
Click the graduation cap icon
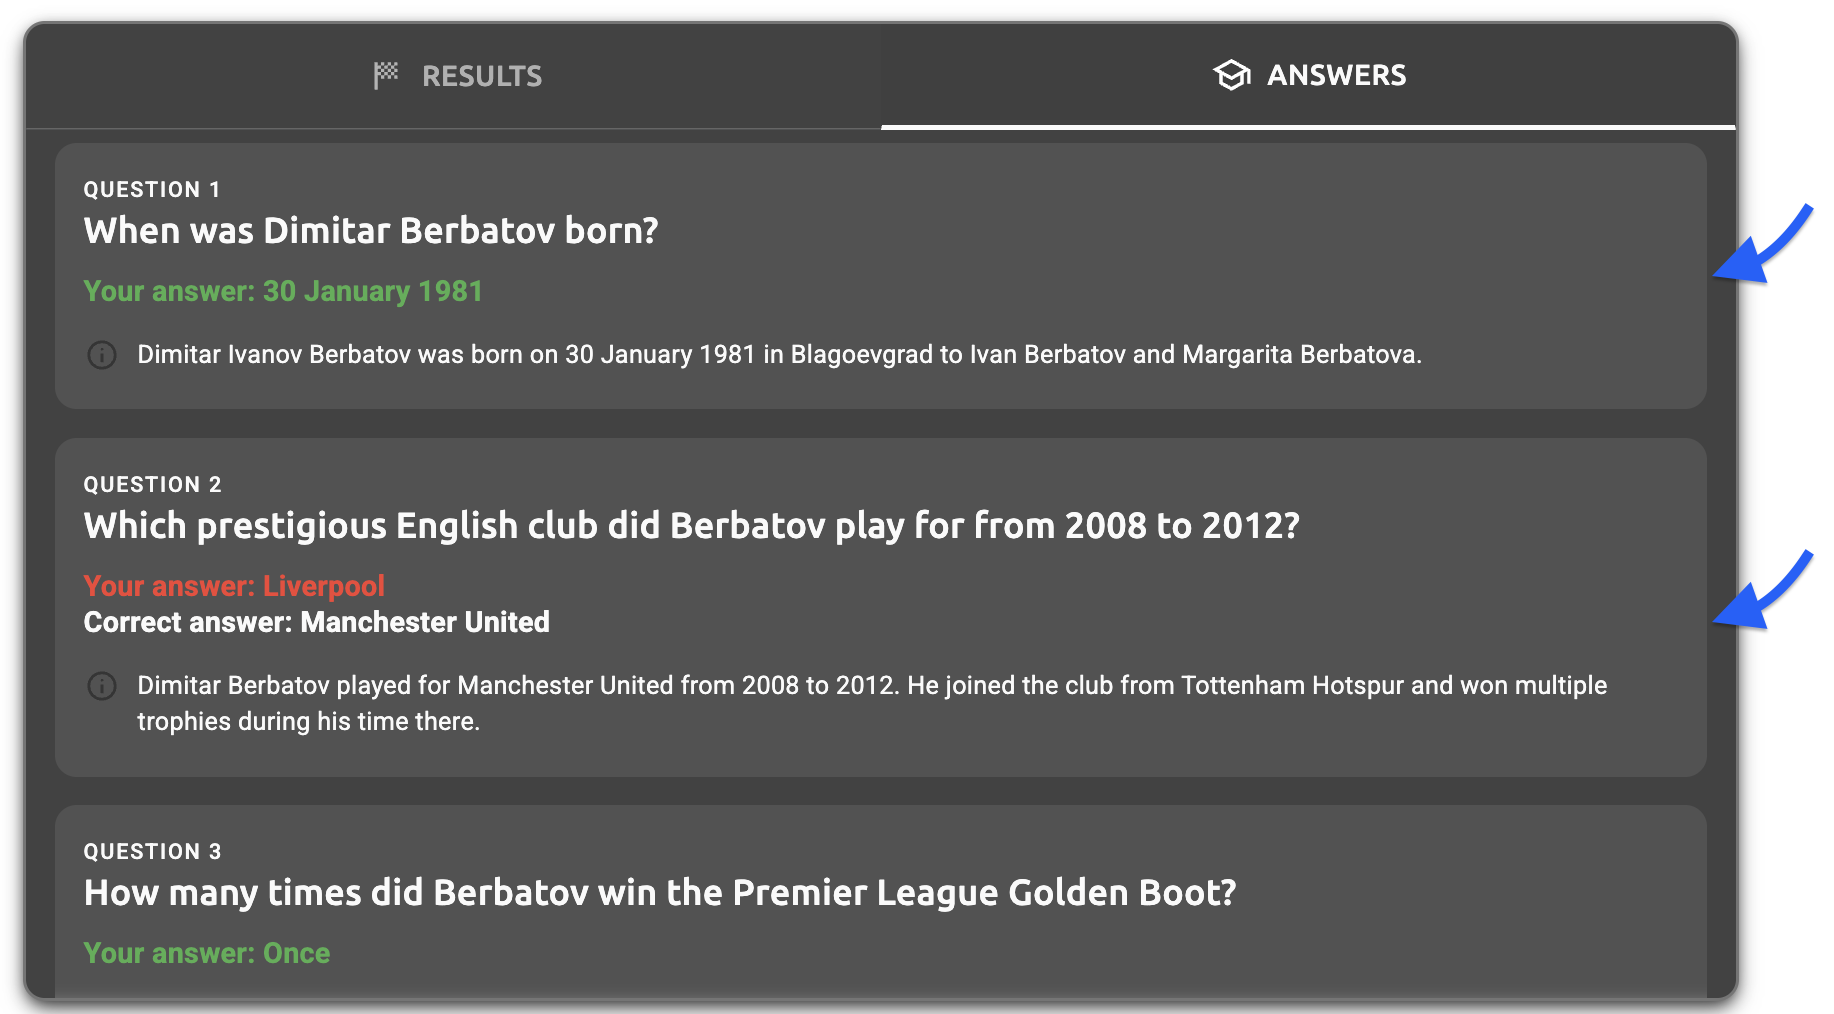pyautogui.click(x=1231, y=75)
